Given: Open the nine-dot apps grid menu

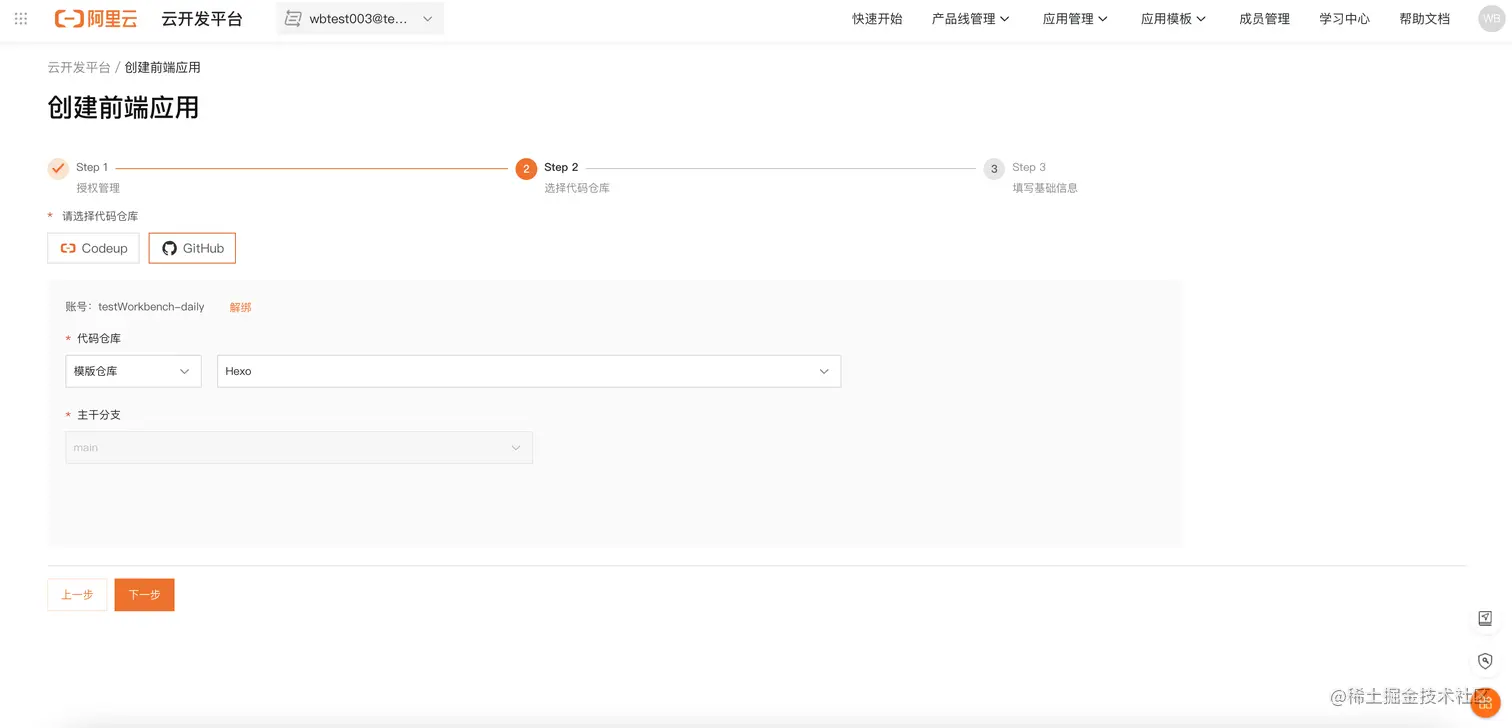Looking at the screenshot, I should click(x=20, y=19).
